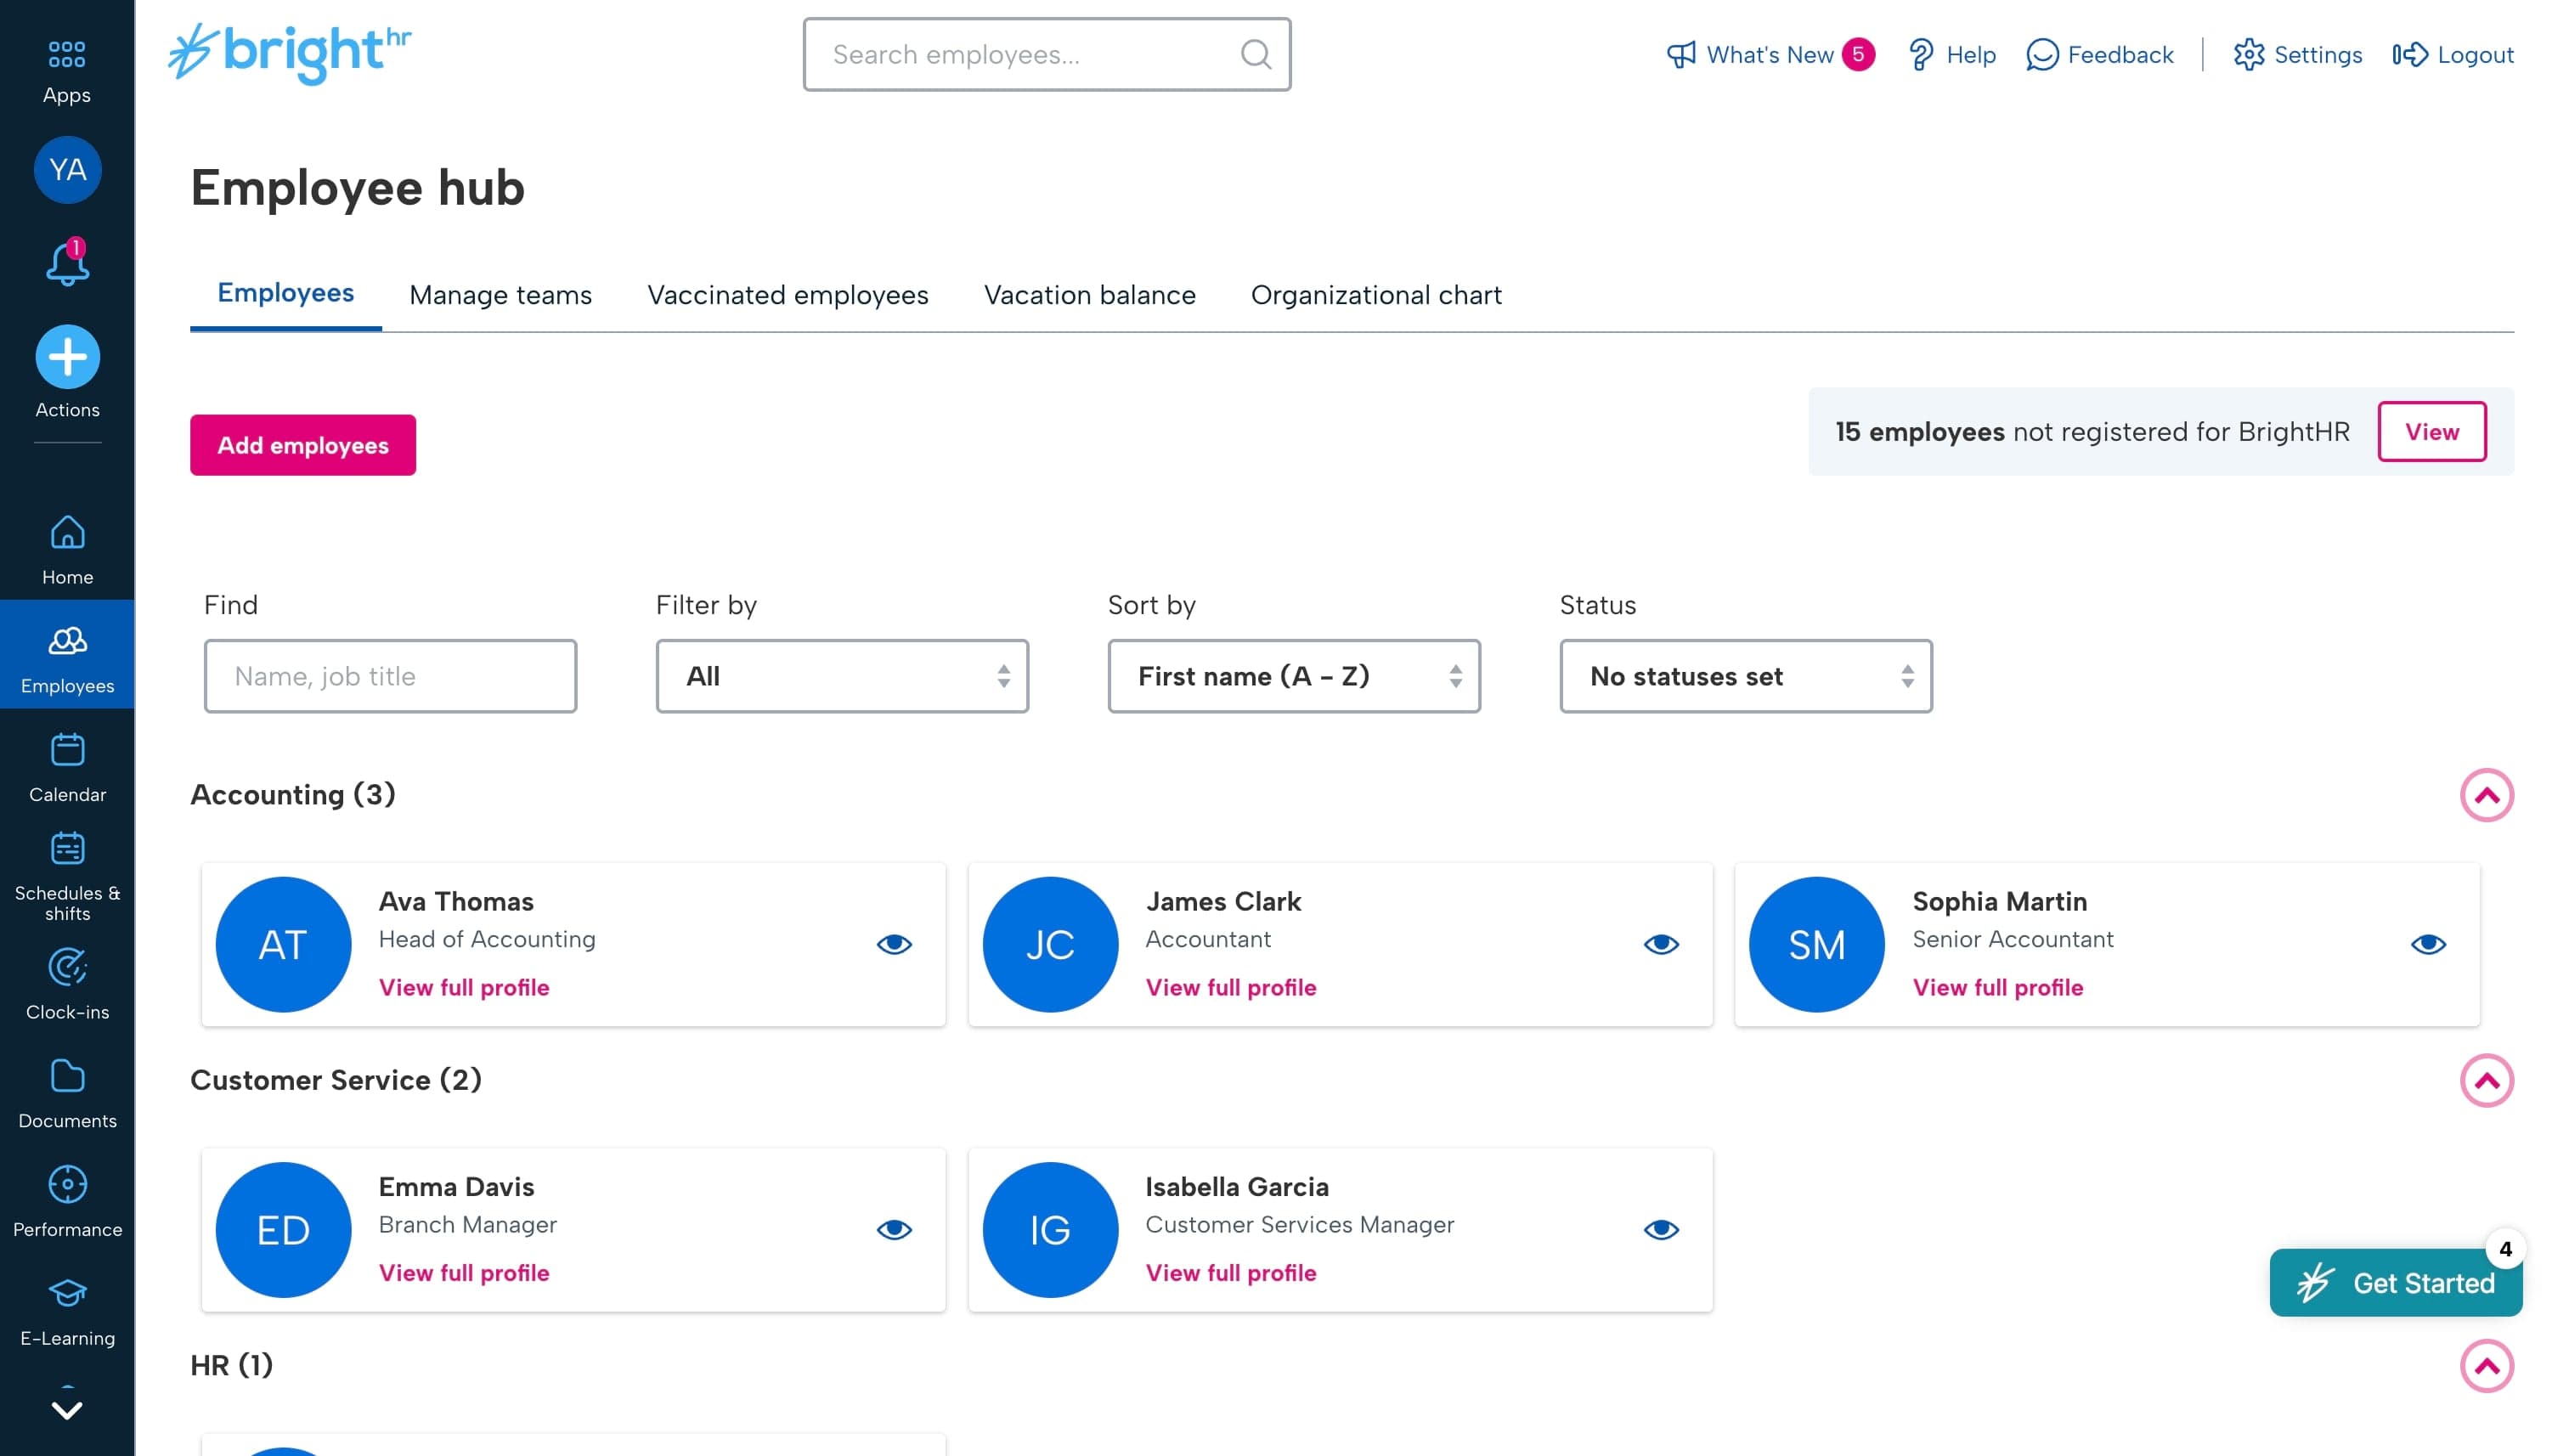Open Calendar in sidebar

pos(67,767)
